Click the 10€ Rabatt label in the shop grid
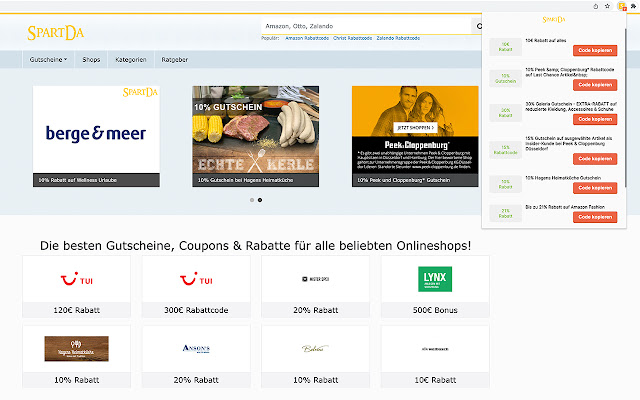Image resolution: width=640 pixels, height=400 pixels. tap(435, 380)
